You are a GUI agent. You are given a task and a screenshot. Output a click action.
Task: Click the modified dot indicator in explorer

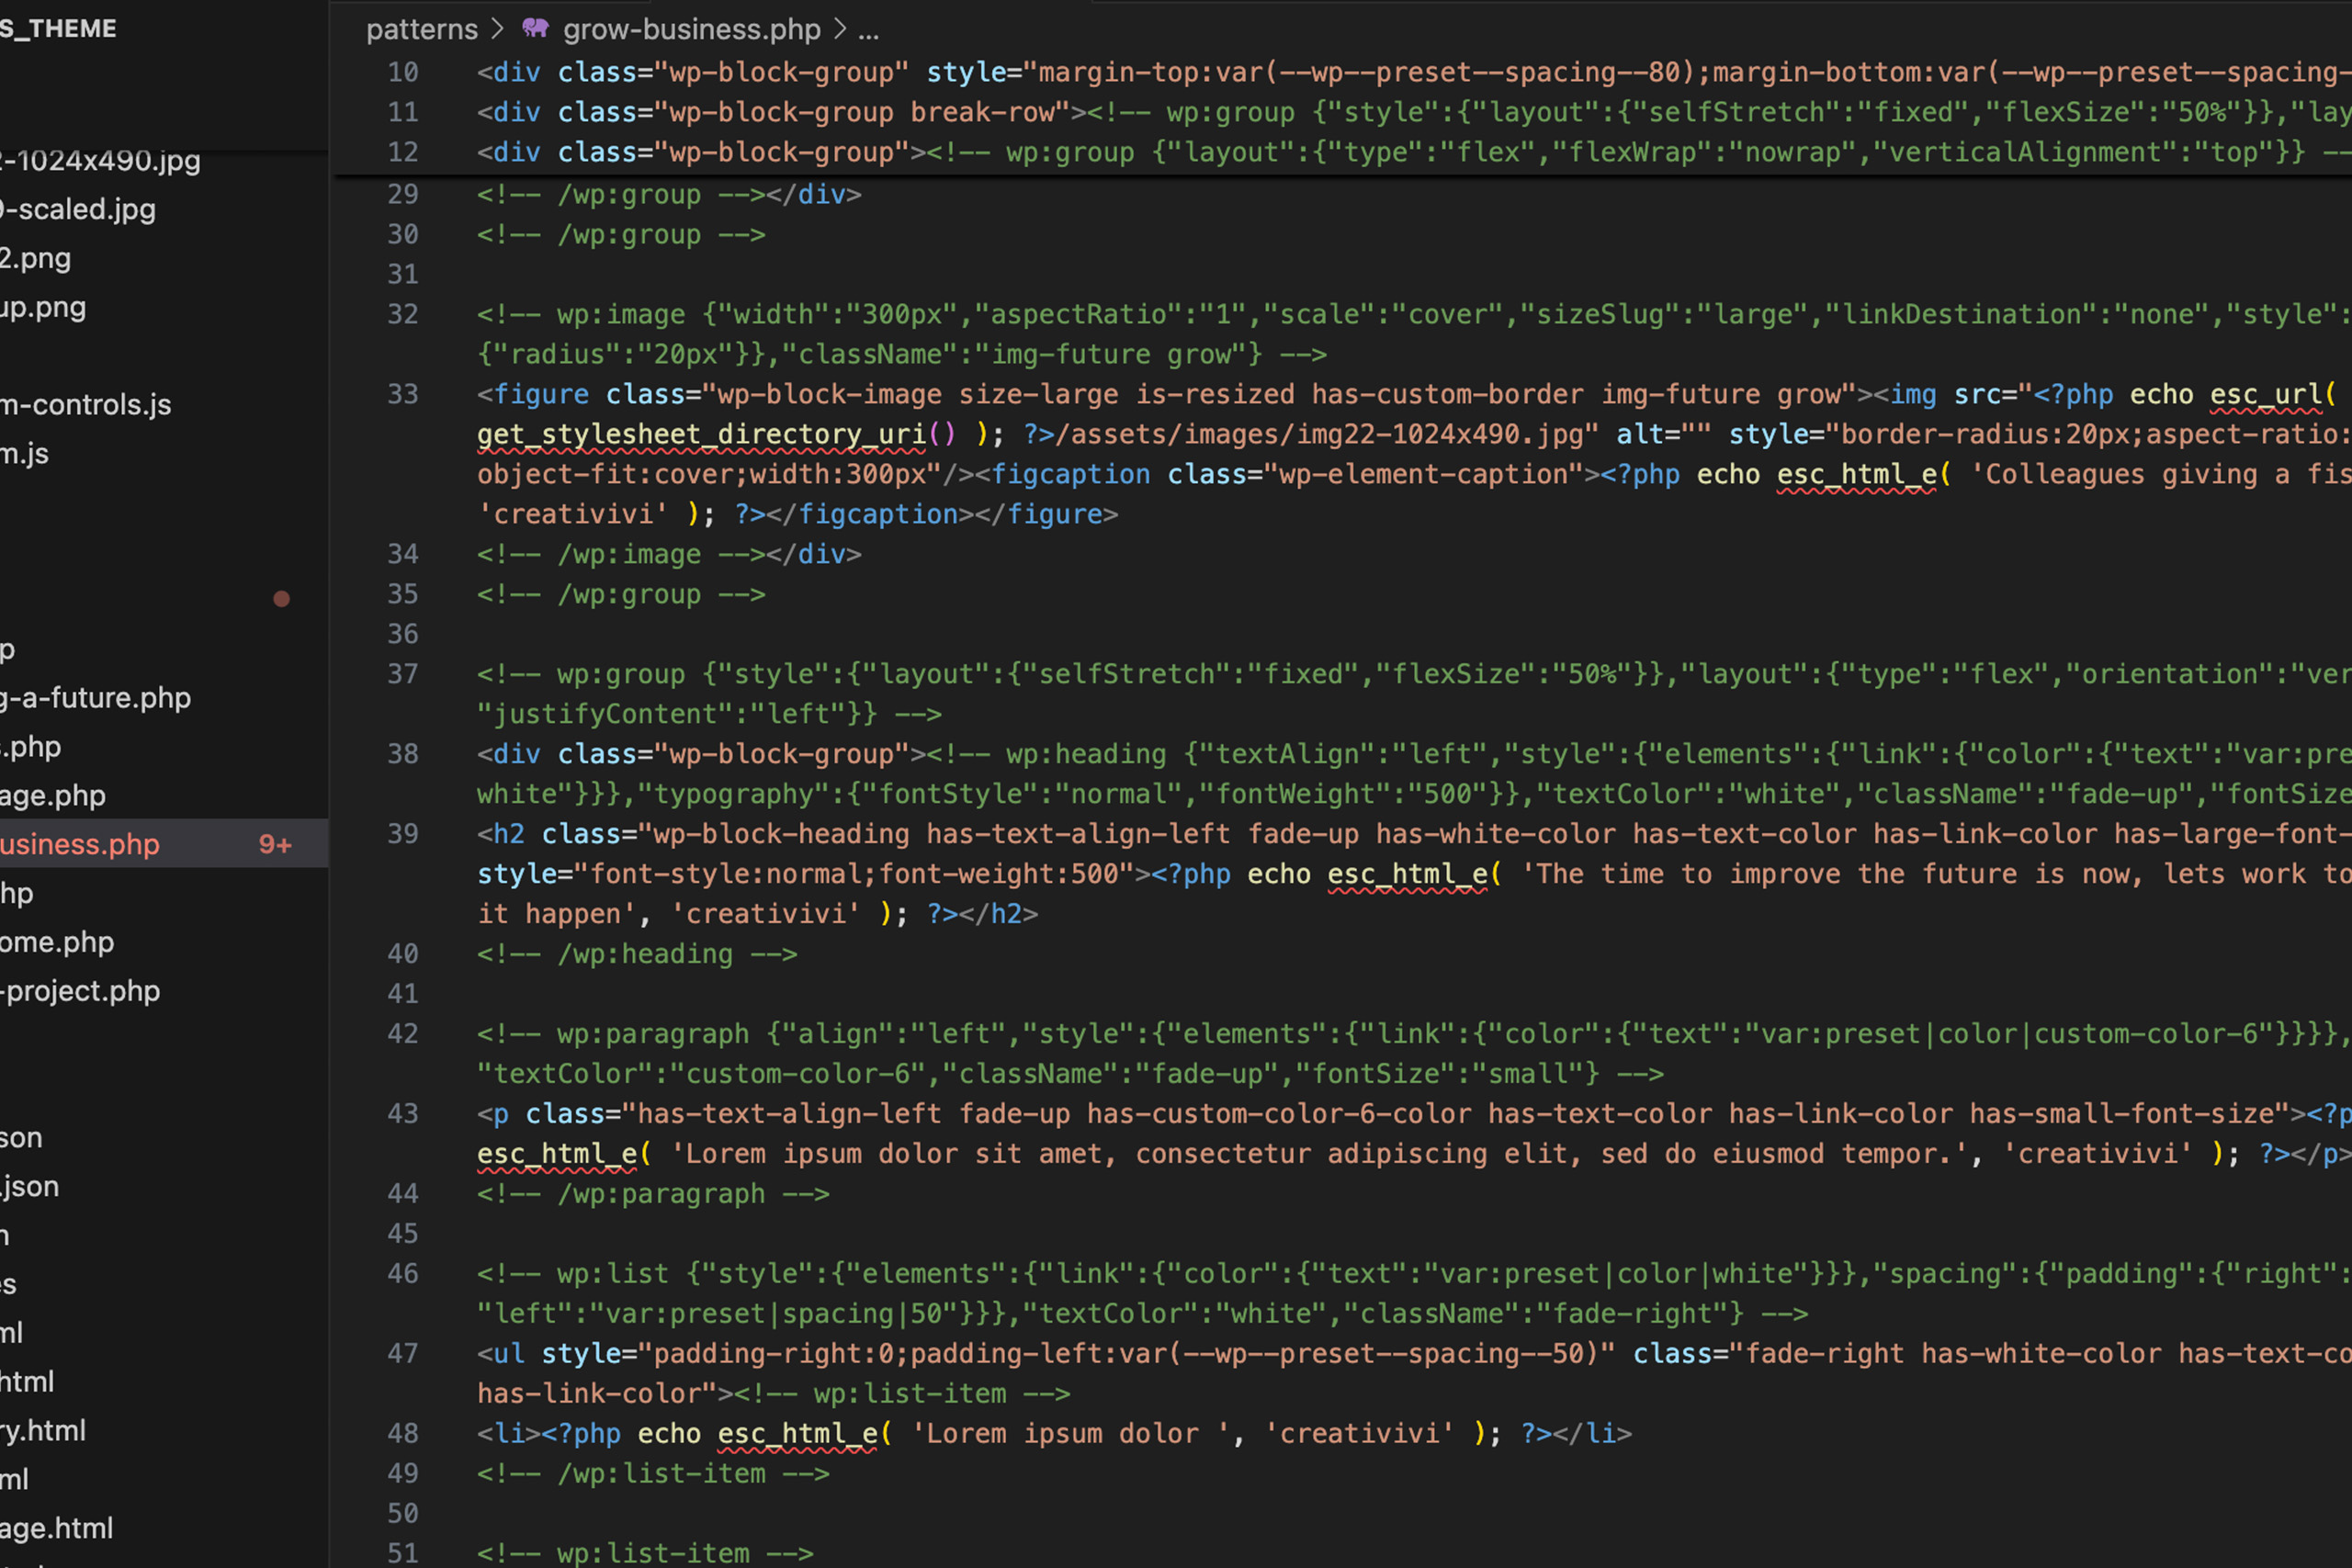(x=282, y=599)
